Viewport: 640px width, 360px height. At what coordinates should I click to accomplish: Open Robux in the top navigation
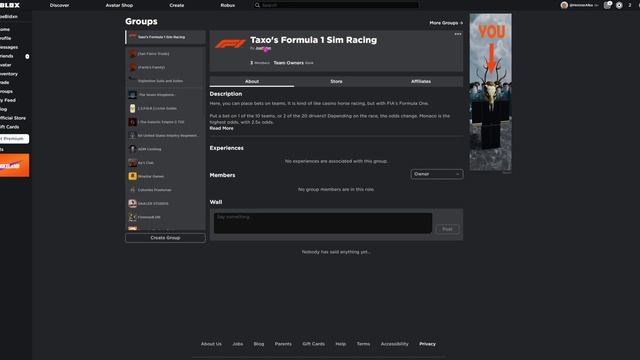coord(228,5)
